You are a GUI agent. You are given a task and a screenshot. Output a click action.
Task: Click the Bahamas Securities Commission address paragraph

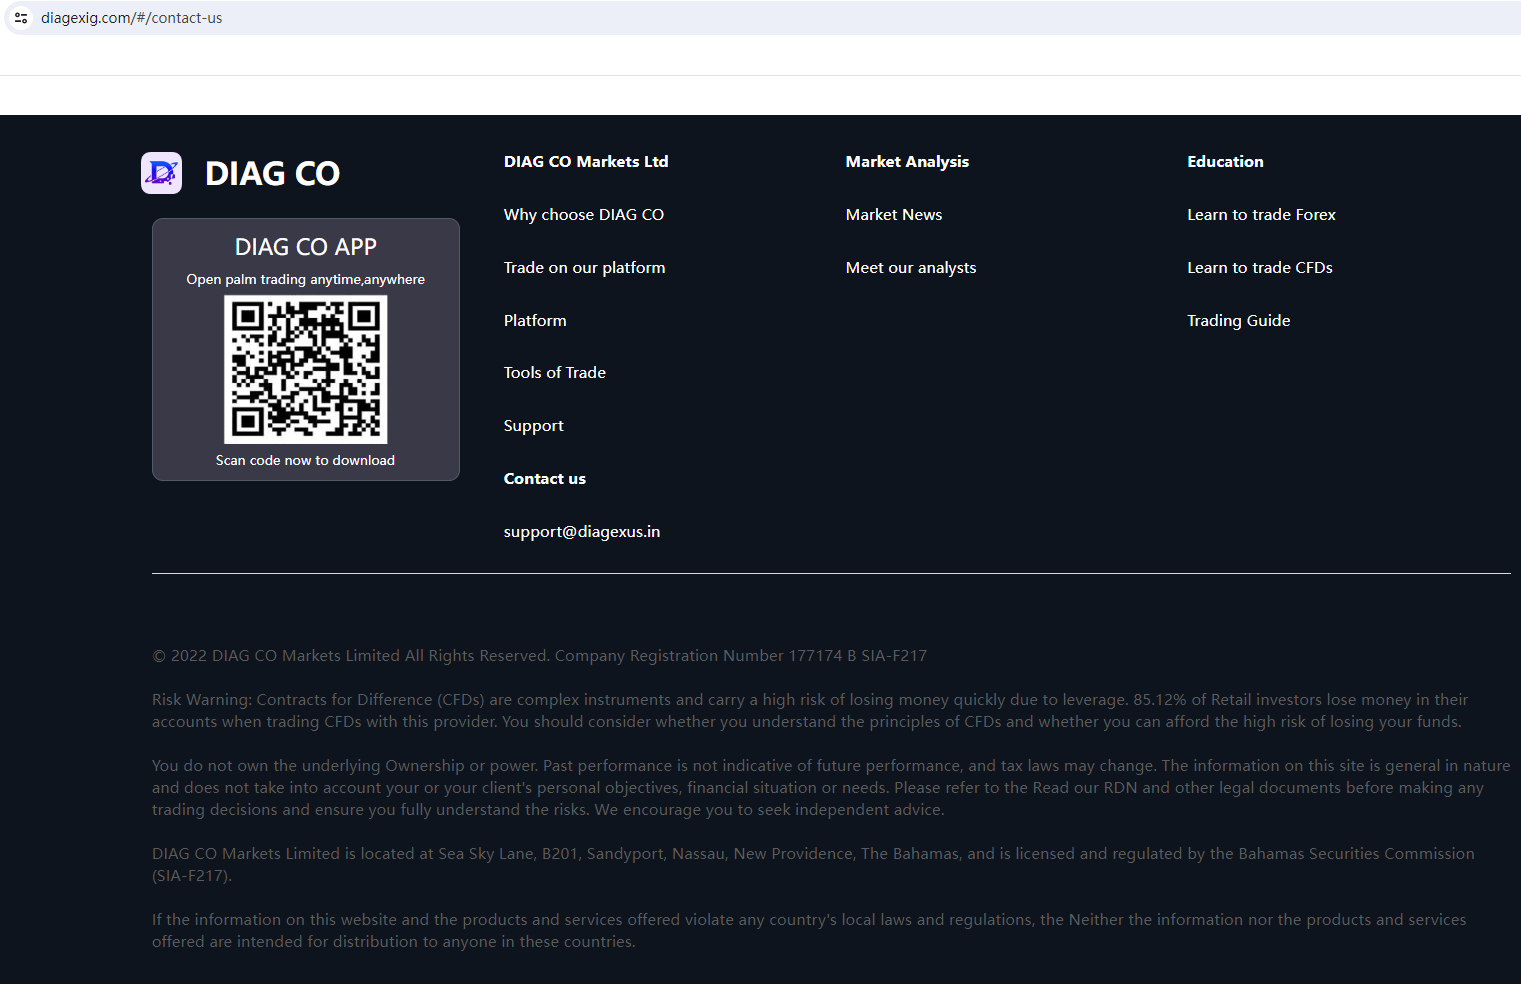[813, 865]
